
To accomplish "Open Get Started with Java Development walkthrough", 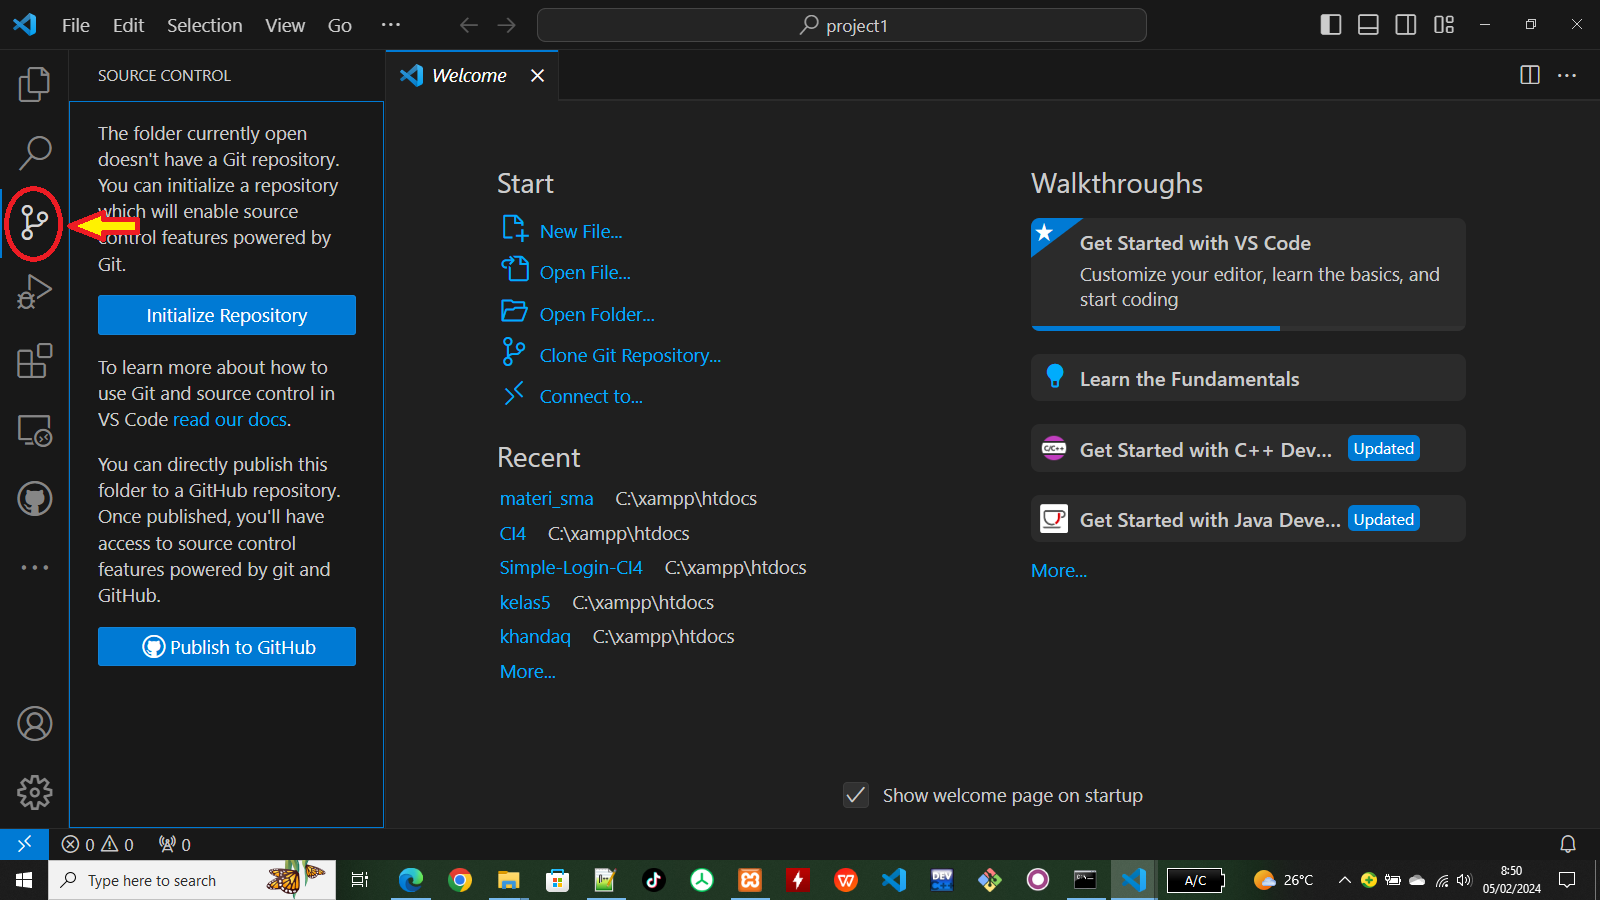I will 1248,519.
